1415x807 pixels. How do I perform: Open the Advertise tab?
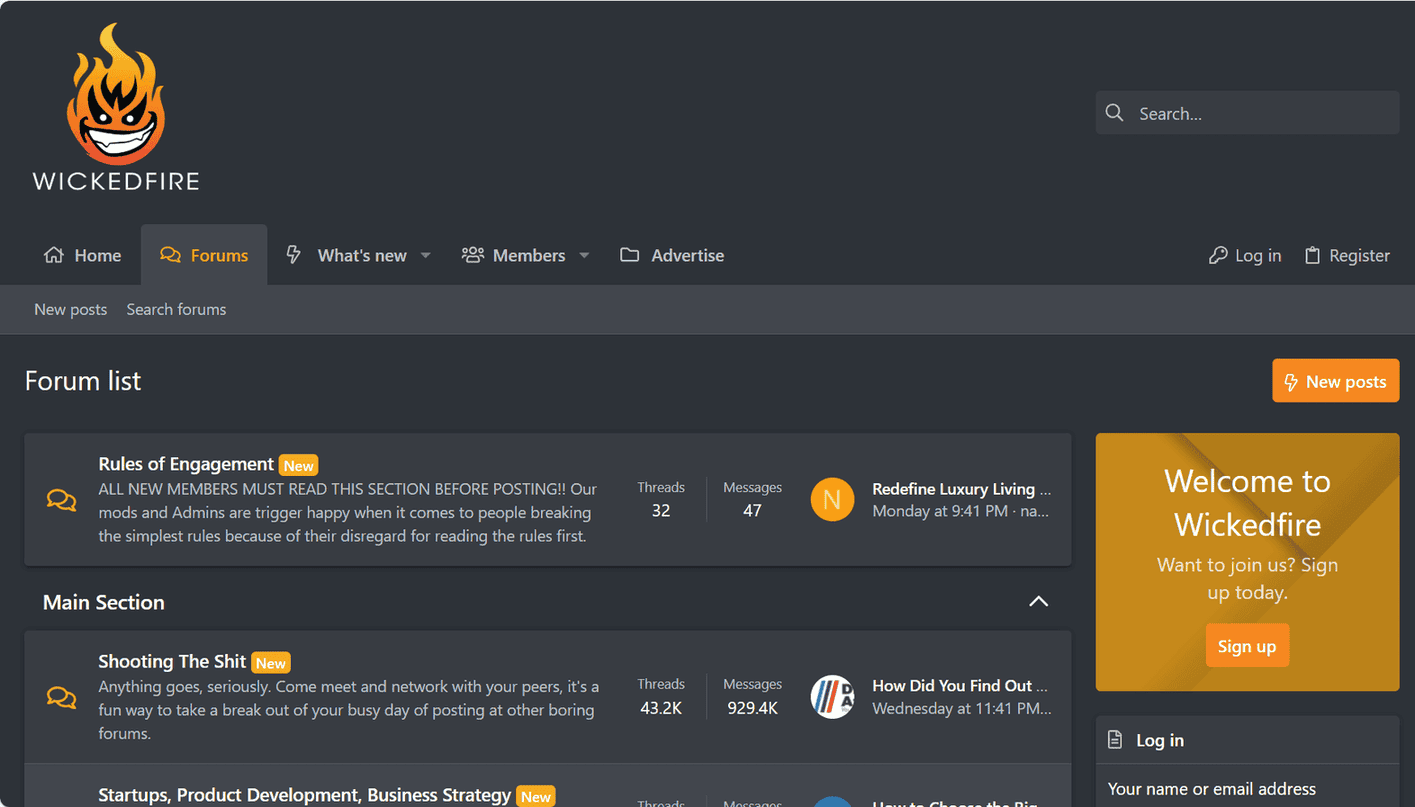tap(672, 256)
